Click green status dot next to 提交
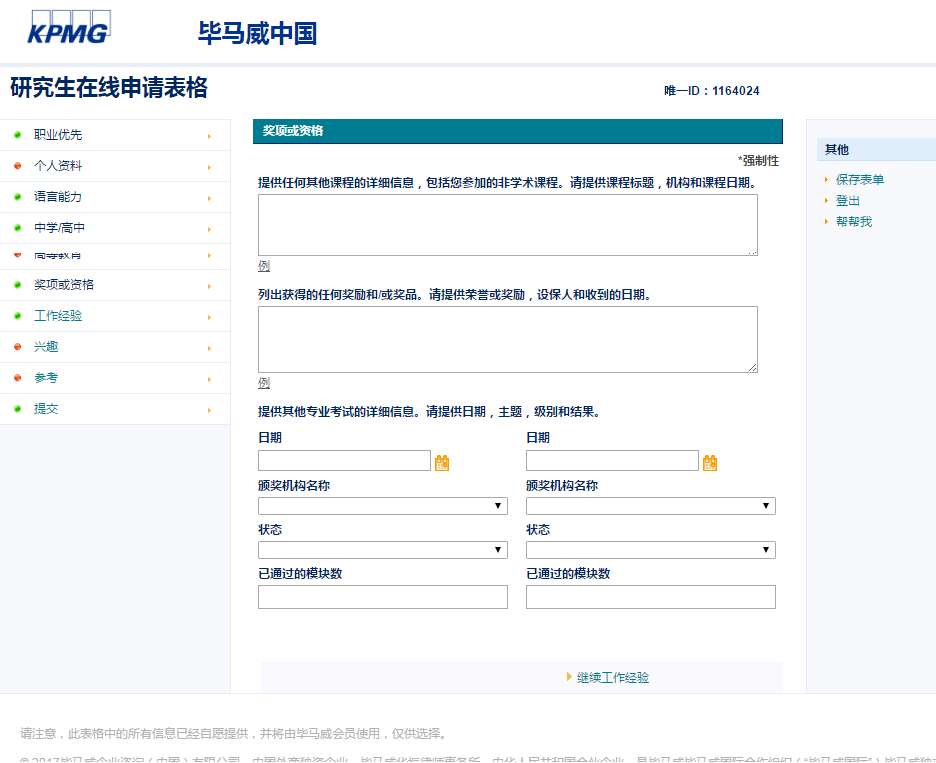This screenshot has width=936, height=763. point(17,409)
